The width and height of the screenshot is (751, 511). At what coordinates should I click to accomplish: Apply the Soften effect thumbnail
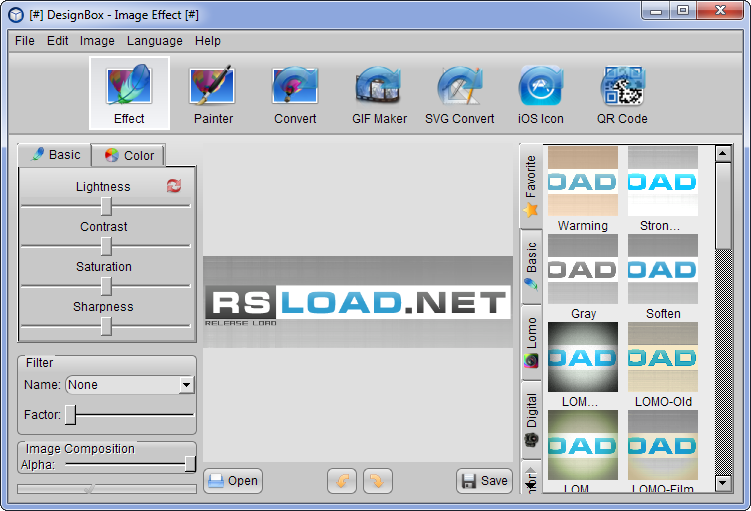(x=663, y=269)
